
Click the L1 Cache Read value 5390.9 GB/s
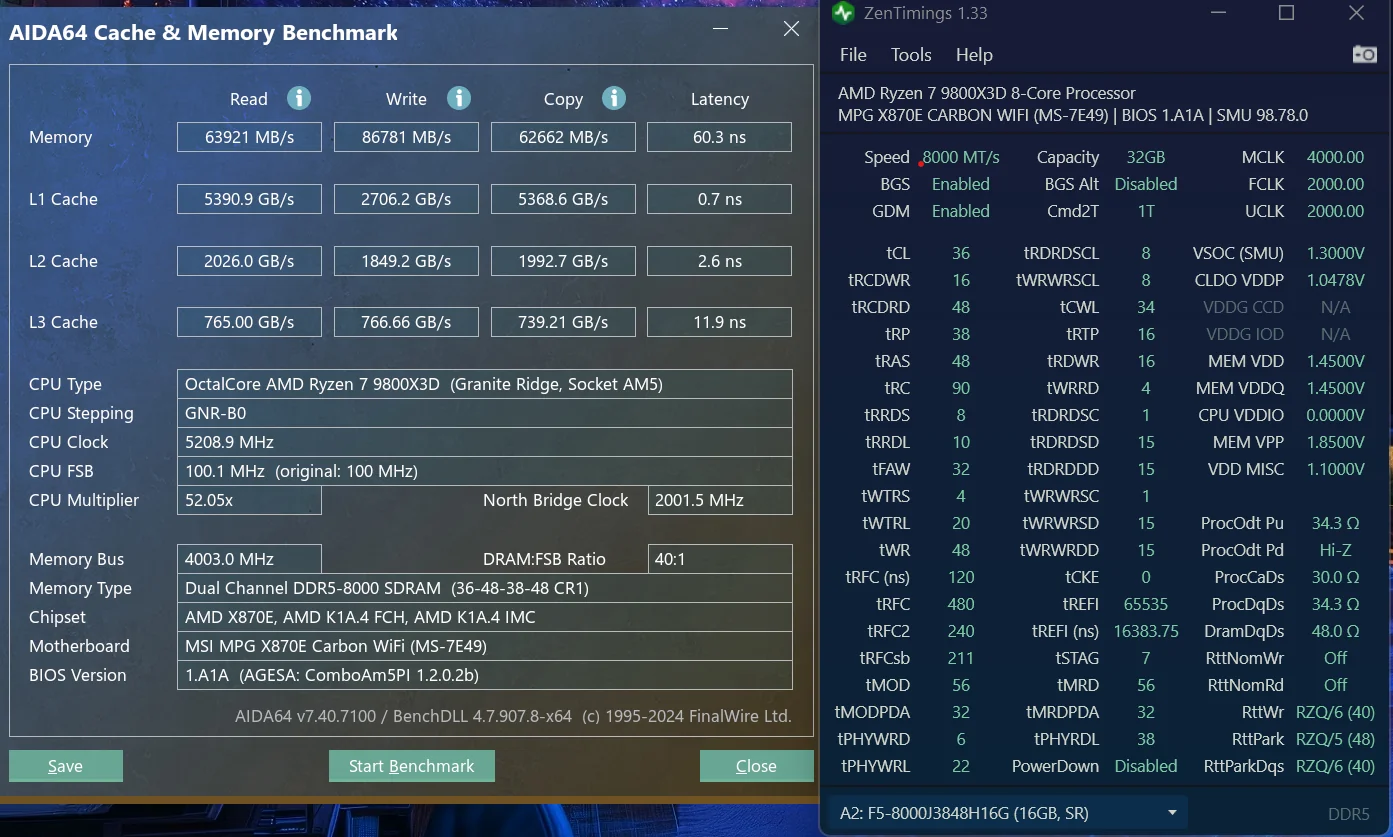[x=249, y=199]
